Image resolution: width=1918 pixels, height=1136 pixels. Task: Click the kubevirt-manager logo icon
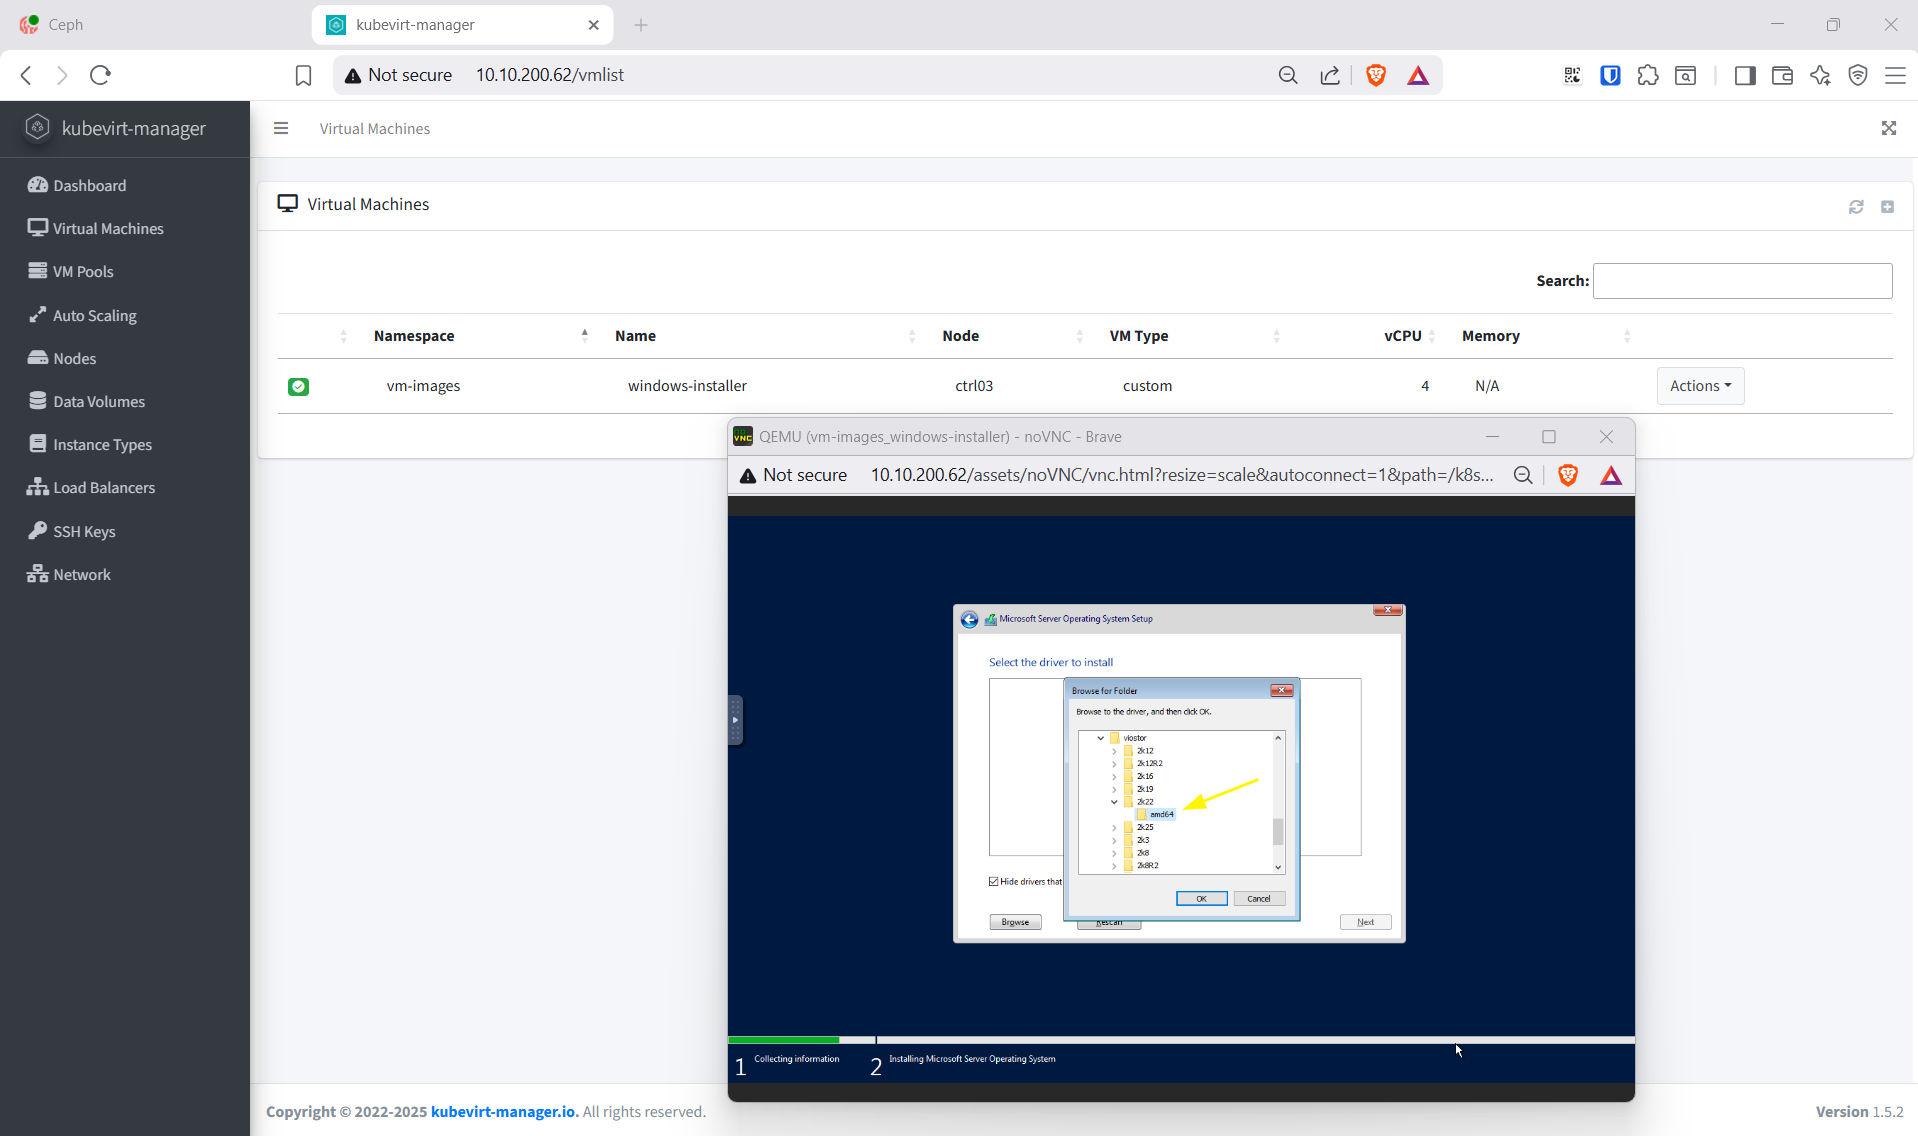coord(38,128)
